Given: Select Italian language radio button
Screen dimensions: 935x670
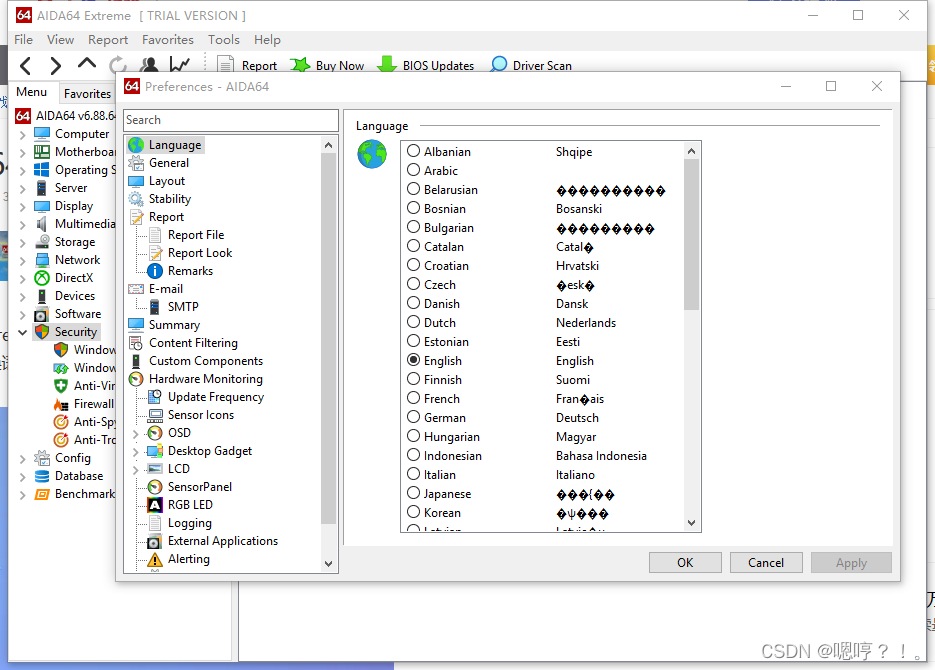Looking at the screenshot, I should point(413,474).
